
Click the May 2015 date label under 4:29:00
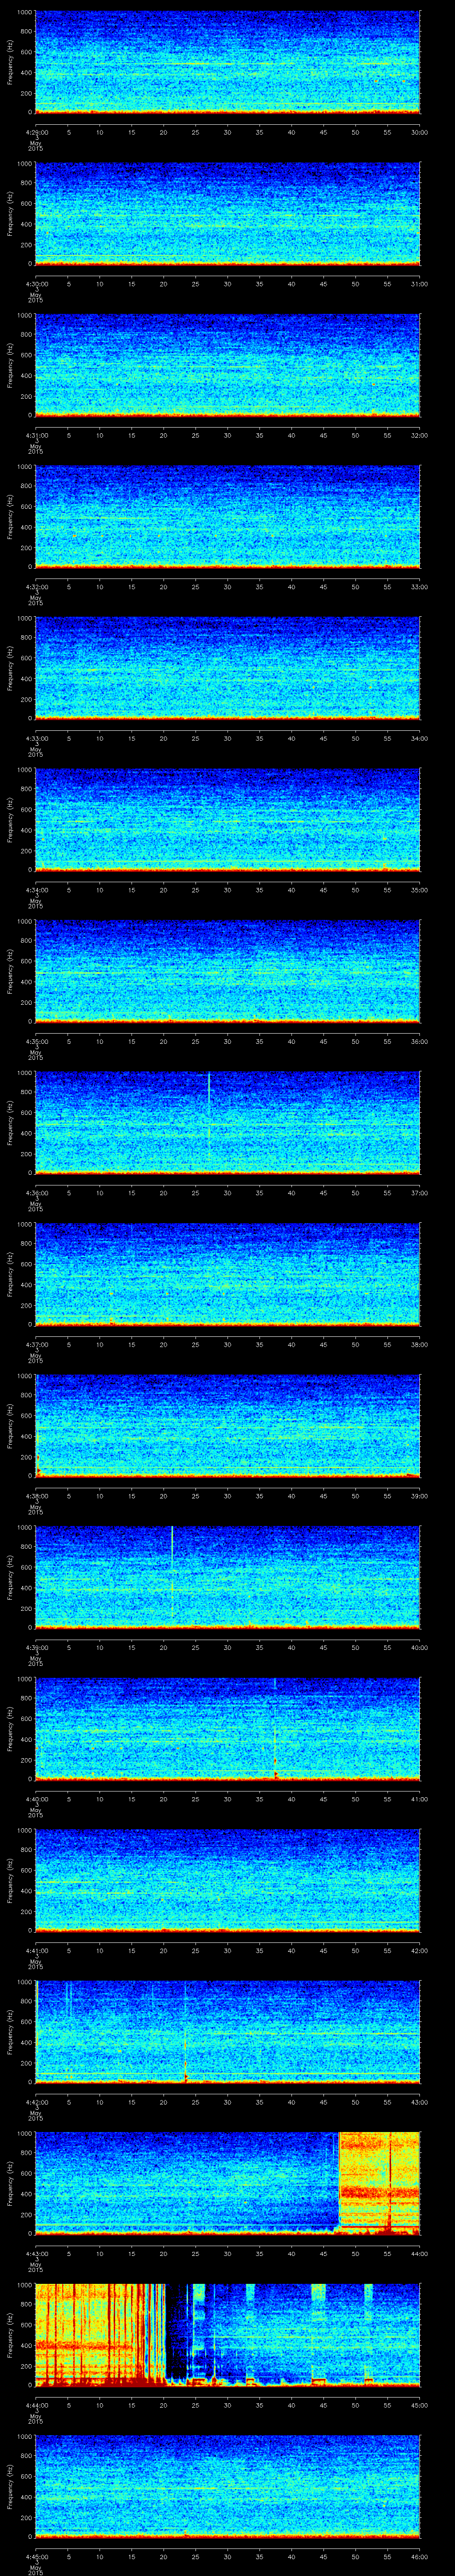point(35,145)
